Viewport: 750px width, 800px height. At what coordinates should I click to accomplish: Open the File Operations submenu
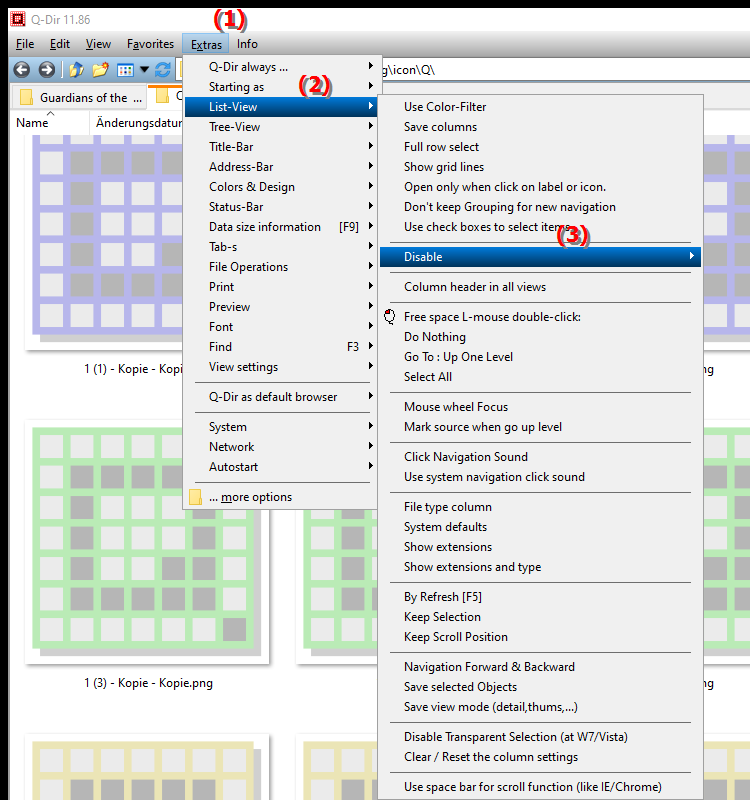281,267
